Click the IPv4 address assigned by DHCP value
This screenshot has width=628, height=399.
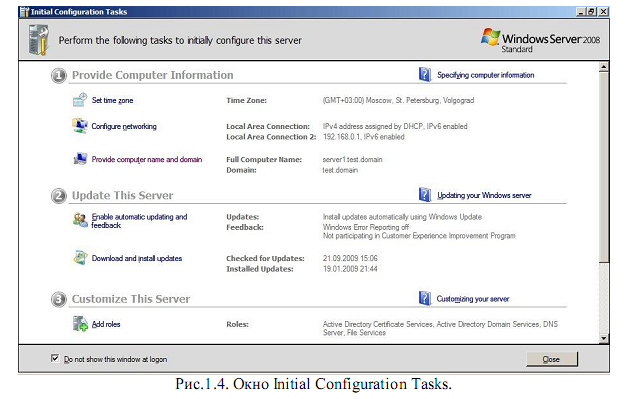(395, 126)
